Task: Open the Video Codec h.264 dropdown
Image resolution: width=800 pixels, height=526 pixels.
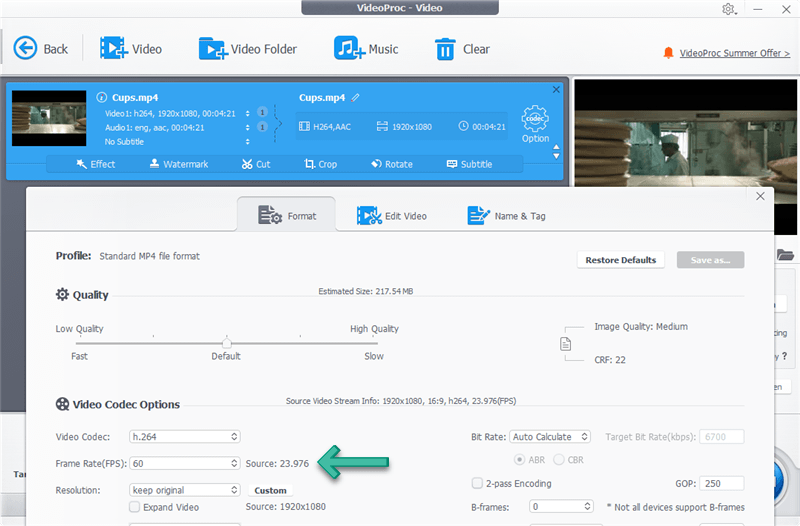Action: click(x=184, y=437)
